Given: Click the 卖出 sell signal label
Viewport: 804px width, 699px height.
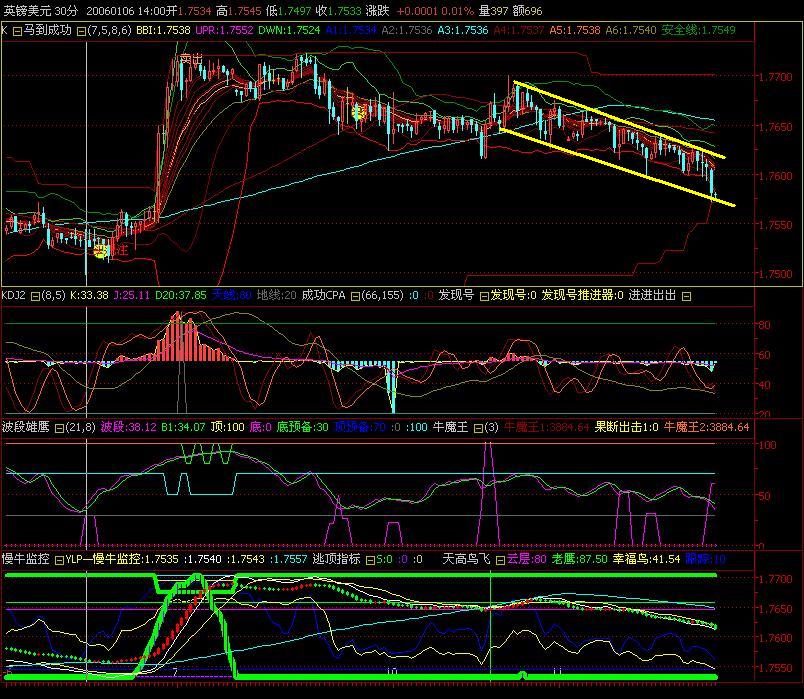Looking at the screenshot, I should 191,60.
